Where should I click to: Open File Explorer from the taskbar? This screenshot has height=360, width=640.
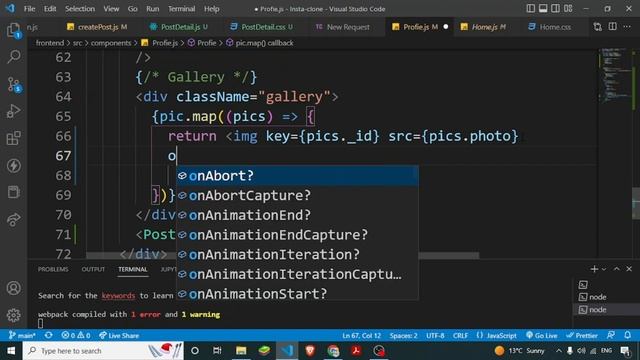coord(241,351)
